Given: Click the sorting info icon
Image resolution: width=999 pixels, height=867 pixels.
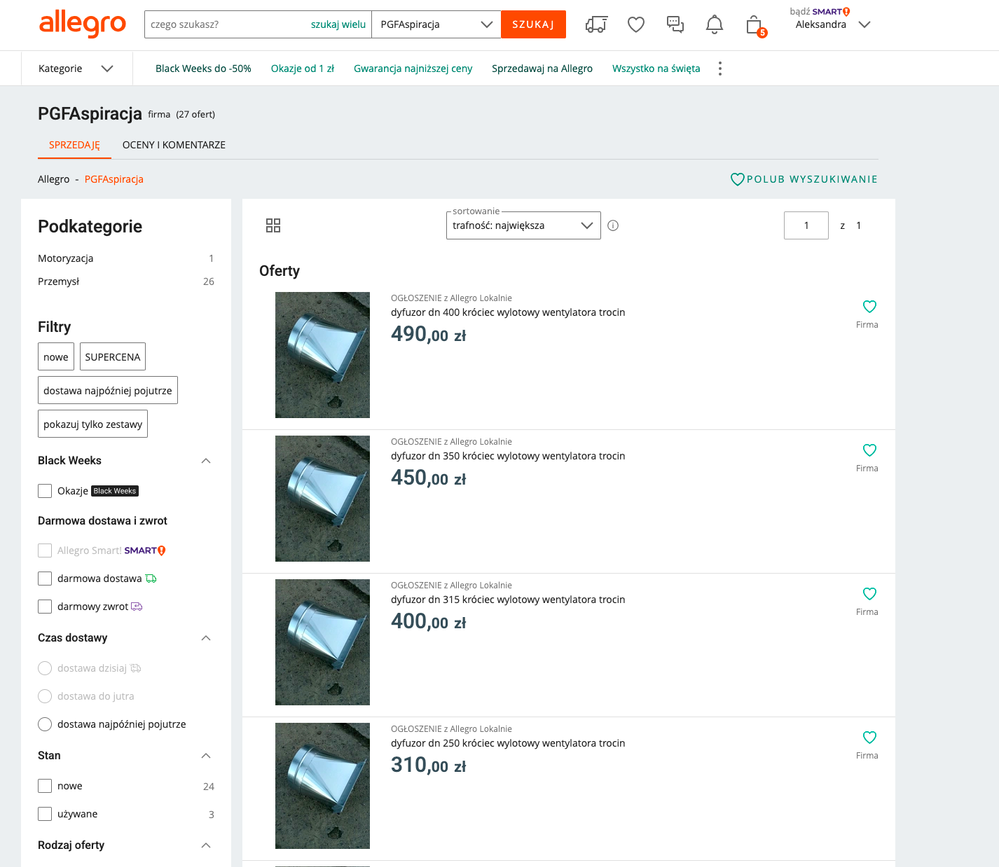Looking at the screenshot, I should 613,226.
